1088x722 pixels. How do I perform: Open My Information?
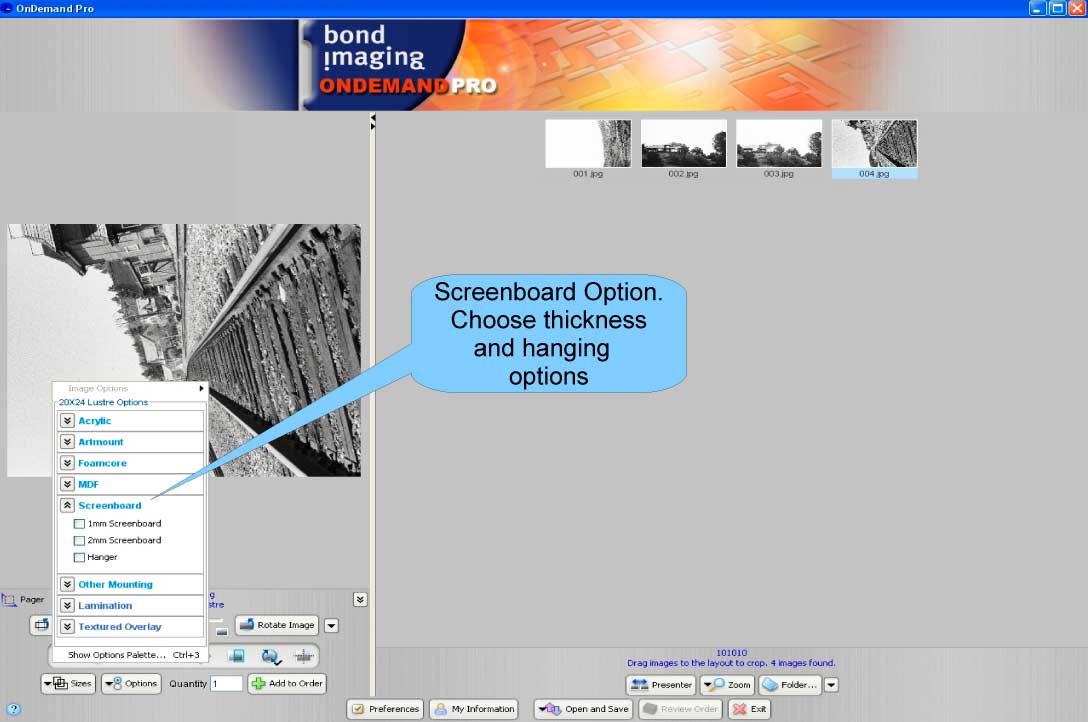tap(473, 708)
